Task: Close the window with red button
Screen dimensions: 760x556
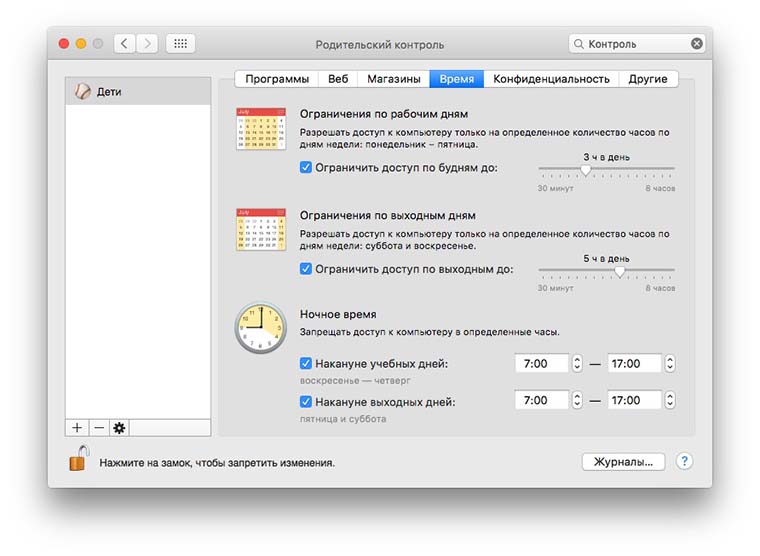Action: coord(63,44)
